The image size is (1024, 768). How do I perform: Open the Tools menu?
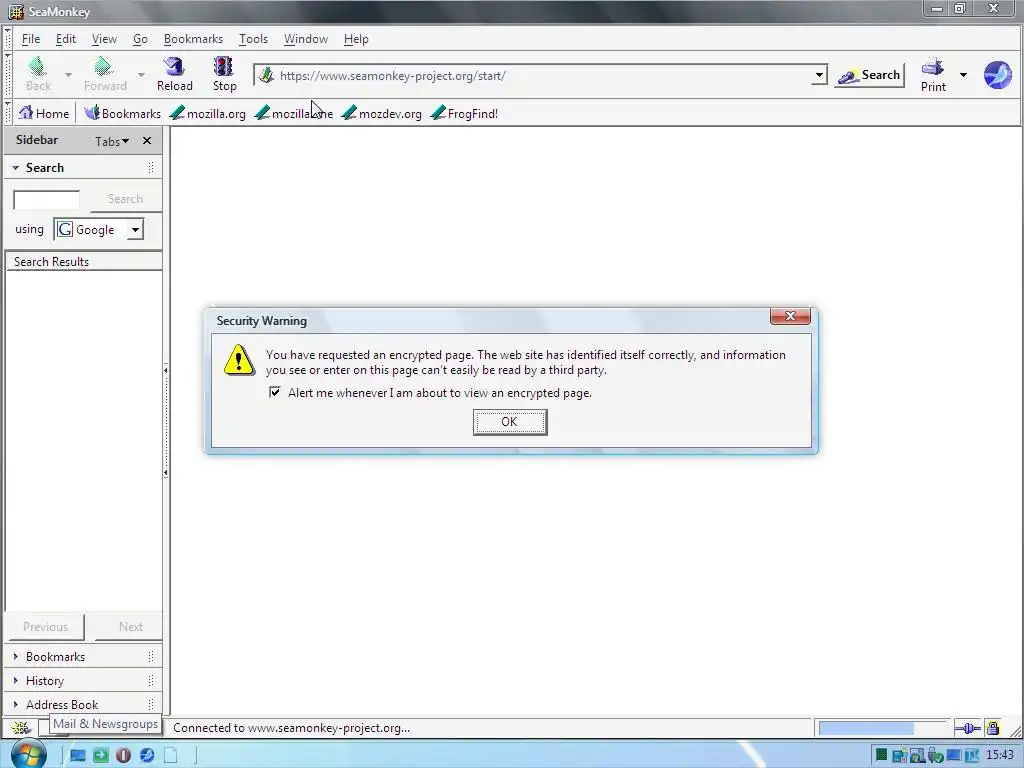(253, 39)
